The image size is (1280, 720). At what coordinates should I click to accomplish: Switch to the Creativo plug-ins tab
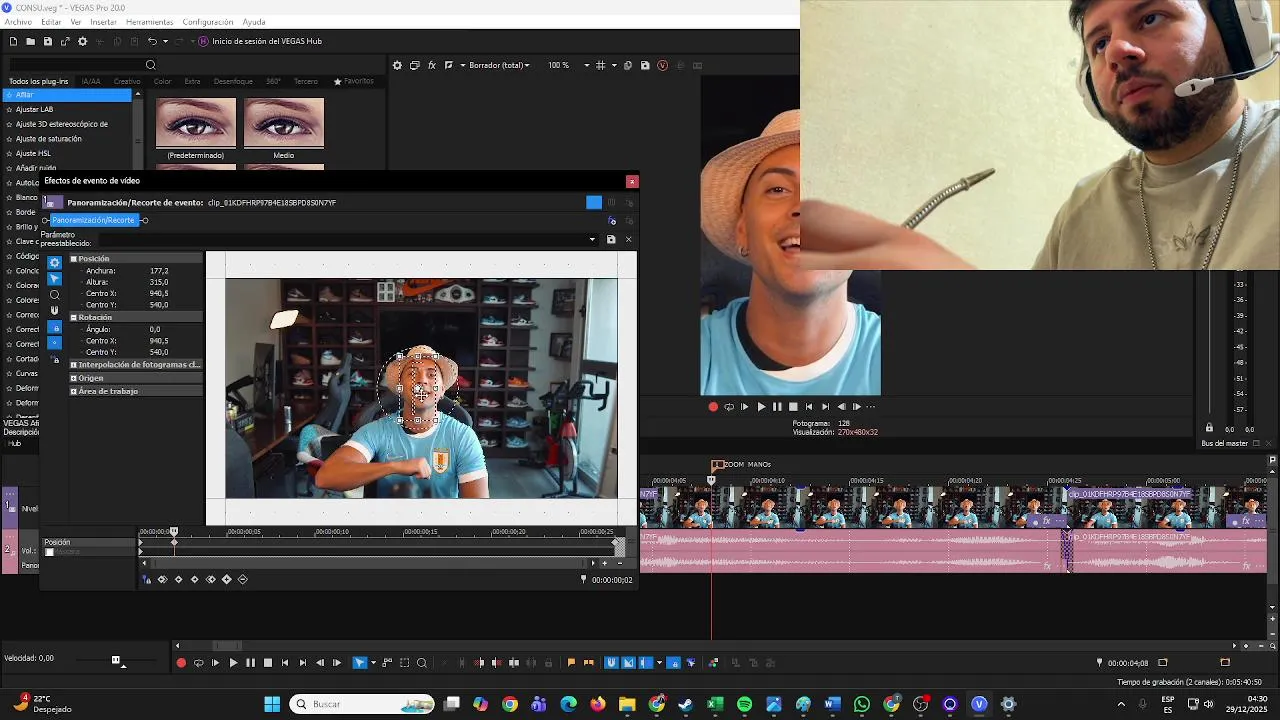127,81
